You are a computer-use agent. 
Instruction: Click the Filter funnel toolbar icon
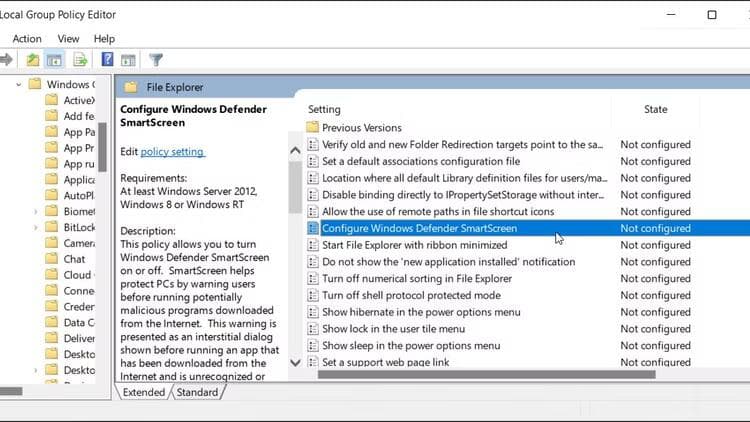[156, 60]
